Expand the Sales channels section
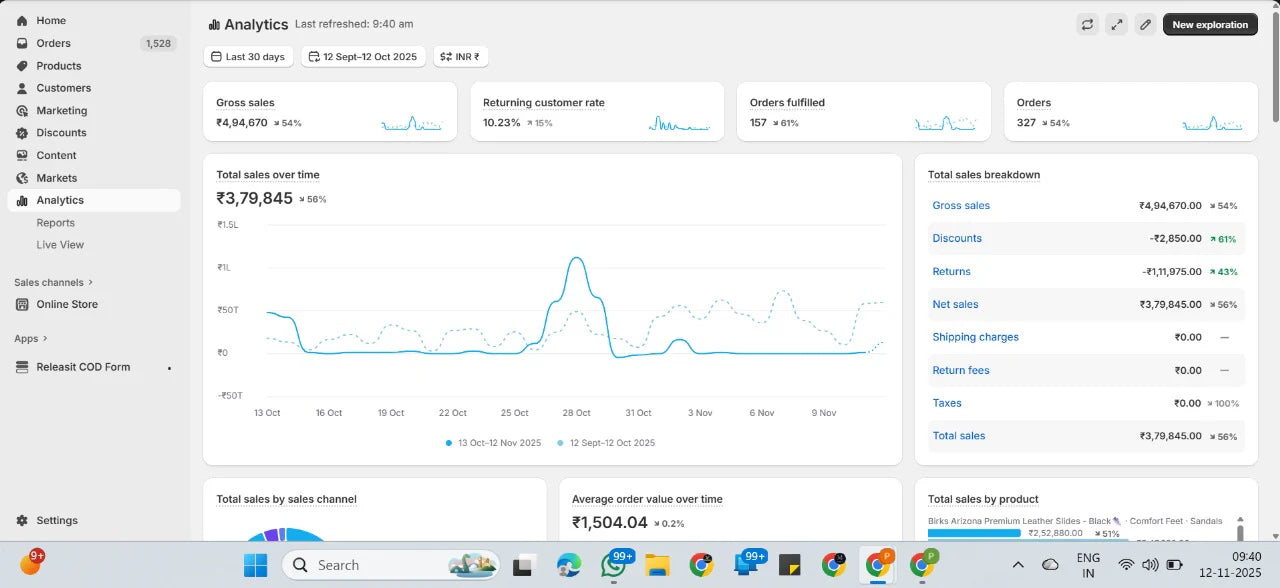 click(x=53, y=282)
